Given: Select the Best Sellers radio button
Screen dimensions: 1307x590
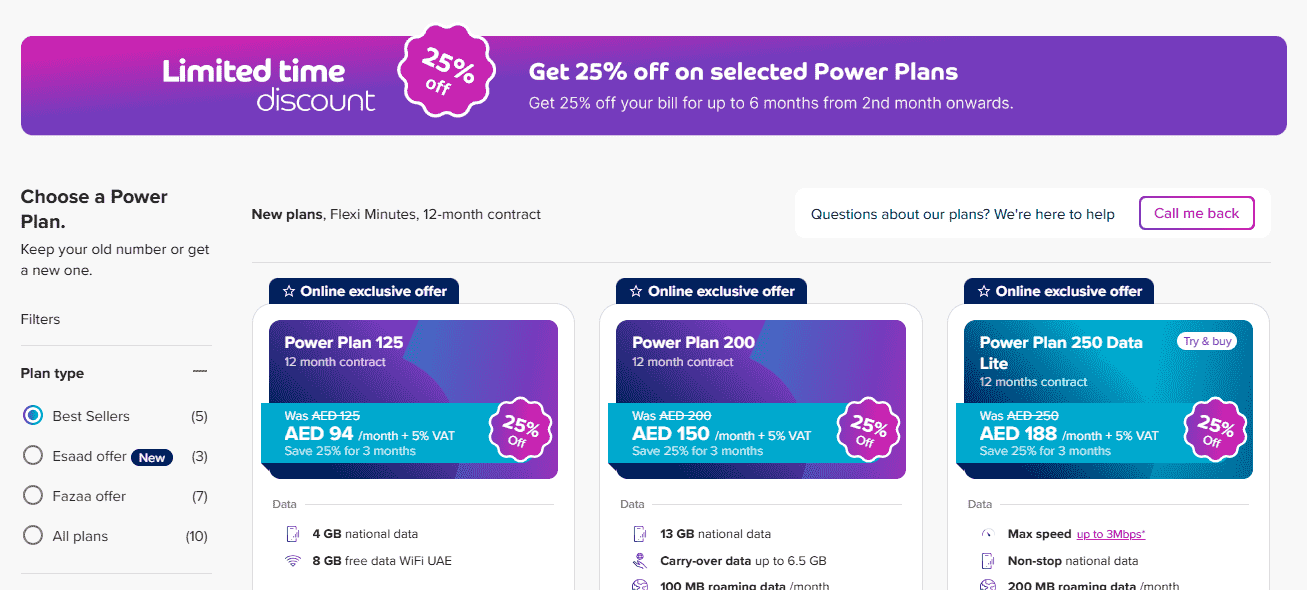Looking at the screenshot, I should click(x=35, y=415).
